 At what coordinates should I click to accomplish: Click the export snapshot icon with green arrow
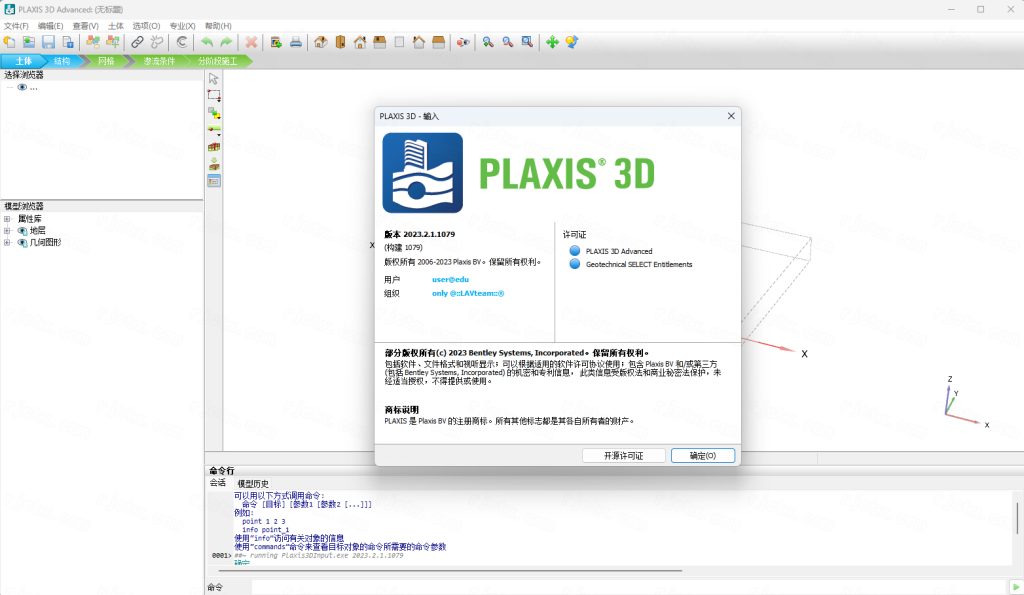276,42
